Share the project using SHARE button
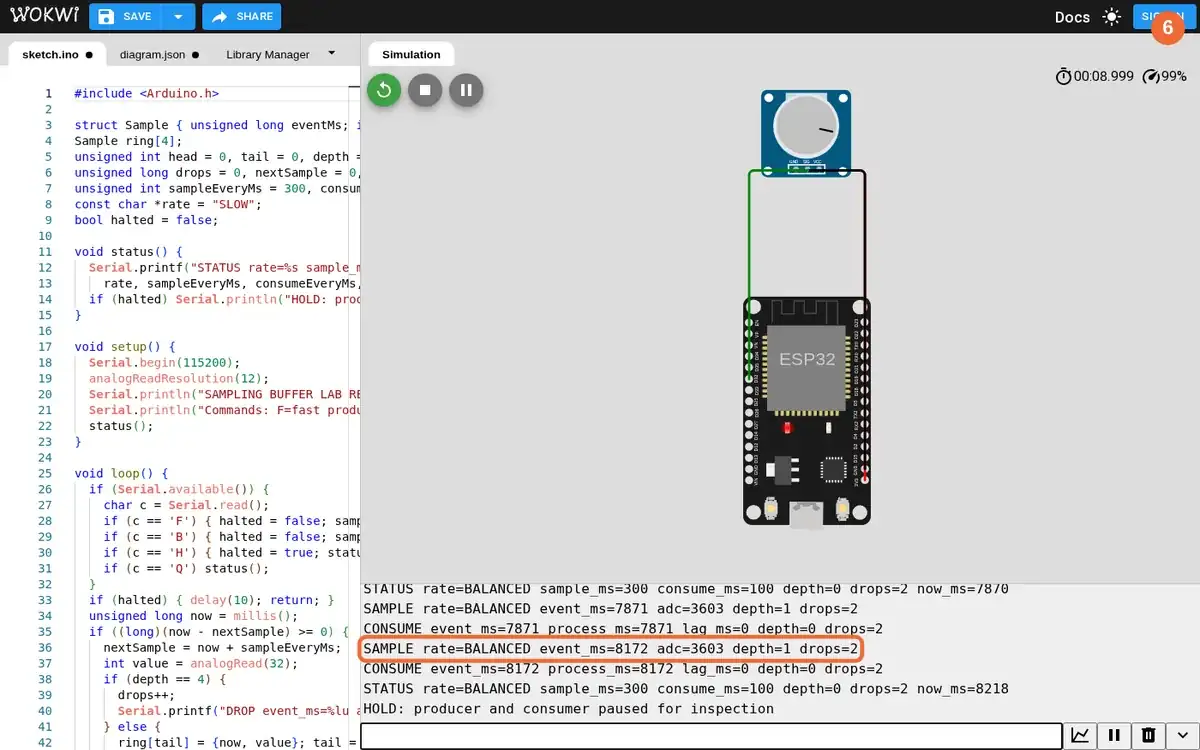The image size is (1200, 750). pyautogui.click(x=241, y=16)
